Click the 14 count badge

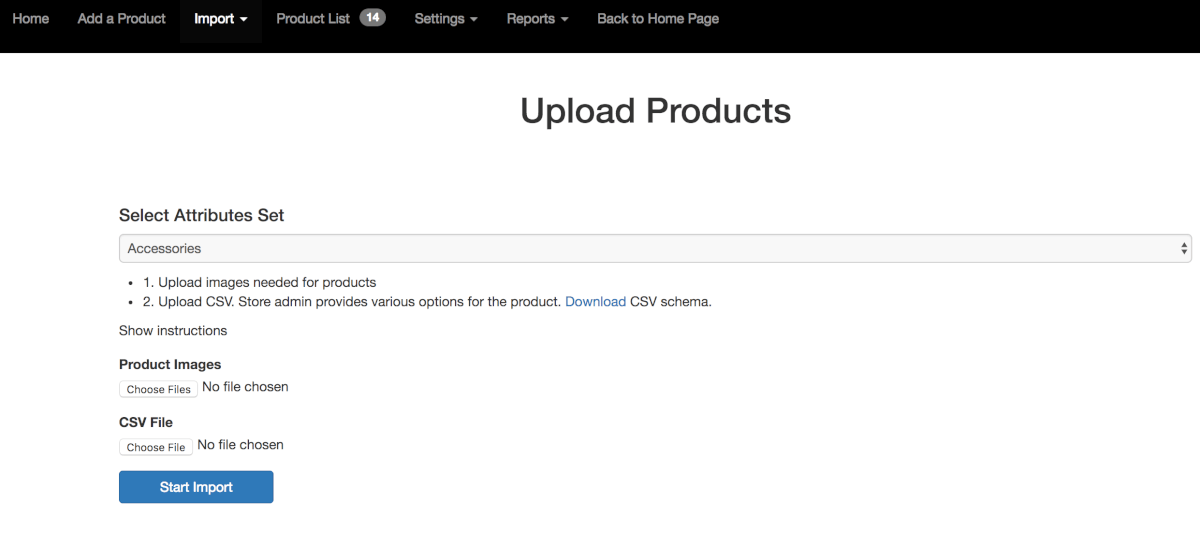click(372, 18)
